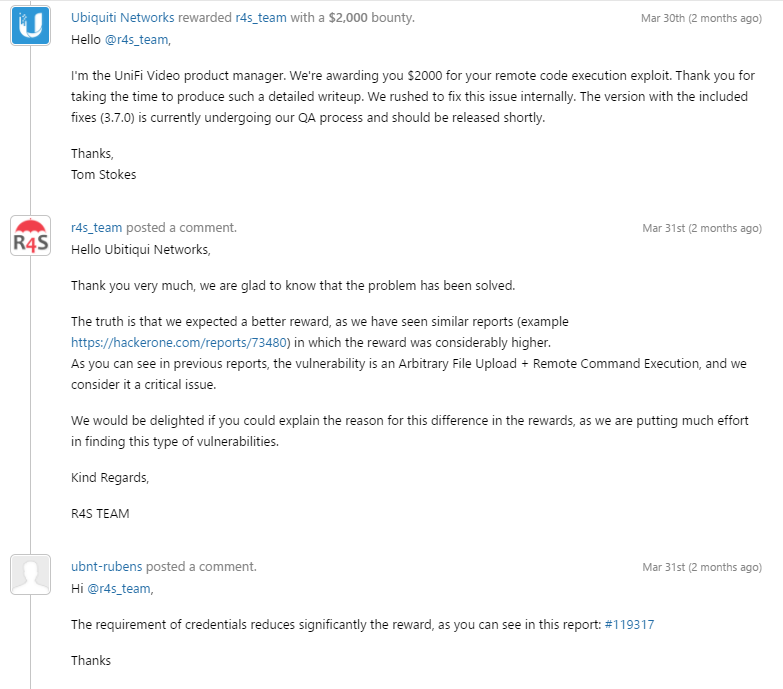Image resolution: width=783 pixels, height=689 pixels.
Task: Click the Tom Stokes signature line
Action: (x=105, y=174)
